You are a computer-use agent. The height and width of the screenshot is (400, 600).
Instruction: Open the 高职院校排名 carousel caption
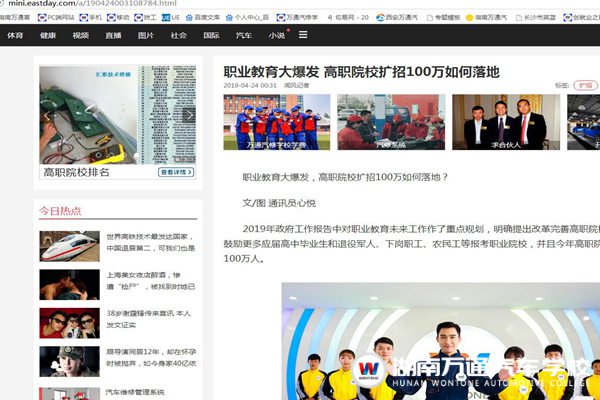[x=77, y=172]
